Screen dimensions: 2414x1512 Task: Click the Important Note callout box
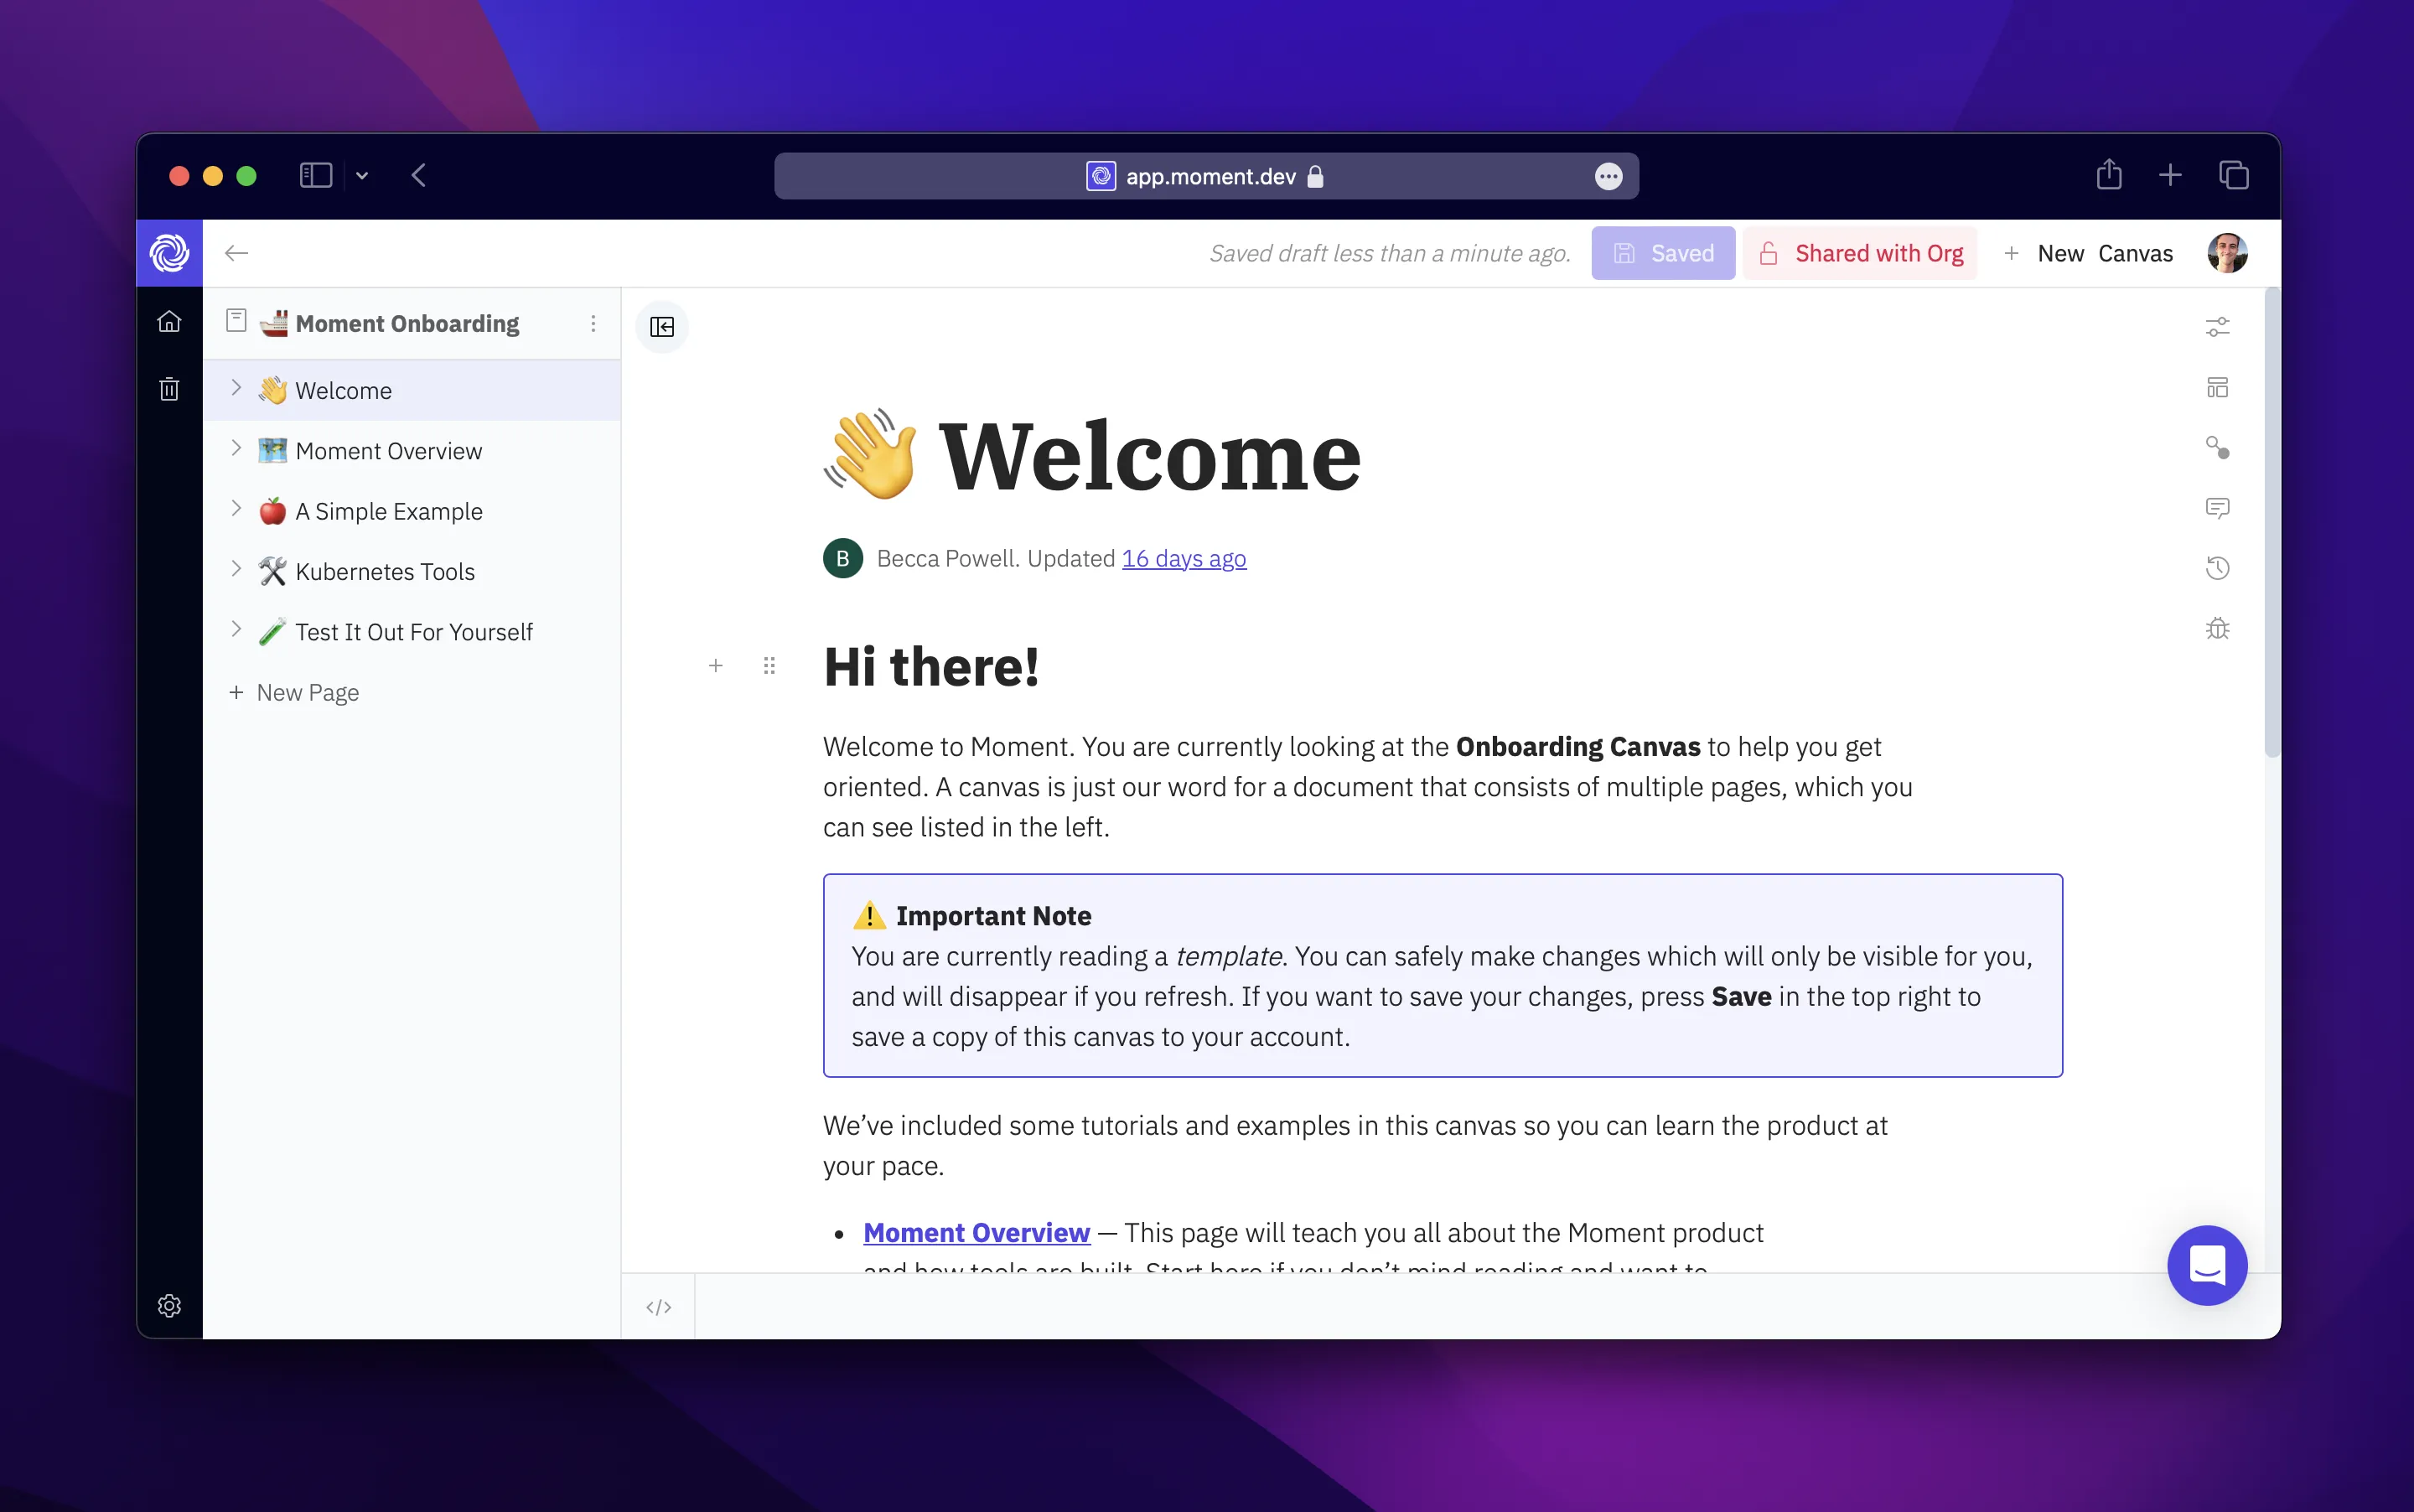tap(1442, 975)
